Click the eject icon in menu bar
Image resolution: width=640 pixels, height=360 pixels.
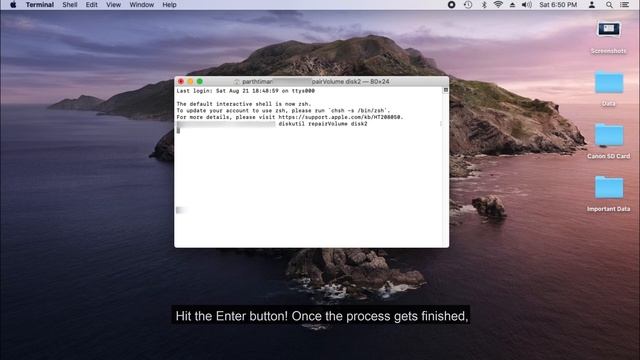coord(512,5)
